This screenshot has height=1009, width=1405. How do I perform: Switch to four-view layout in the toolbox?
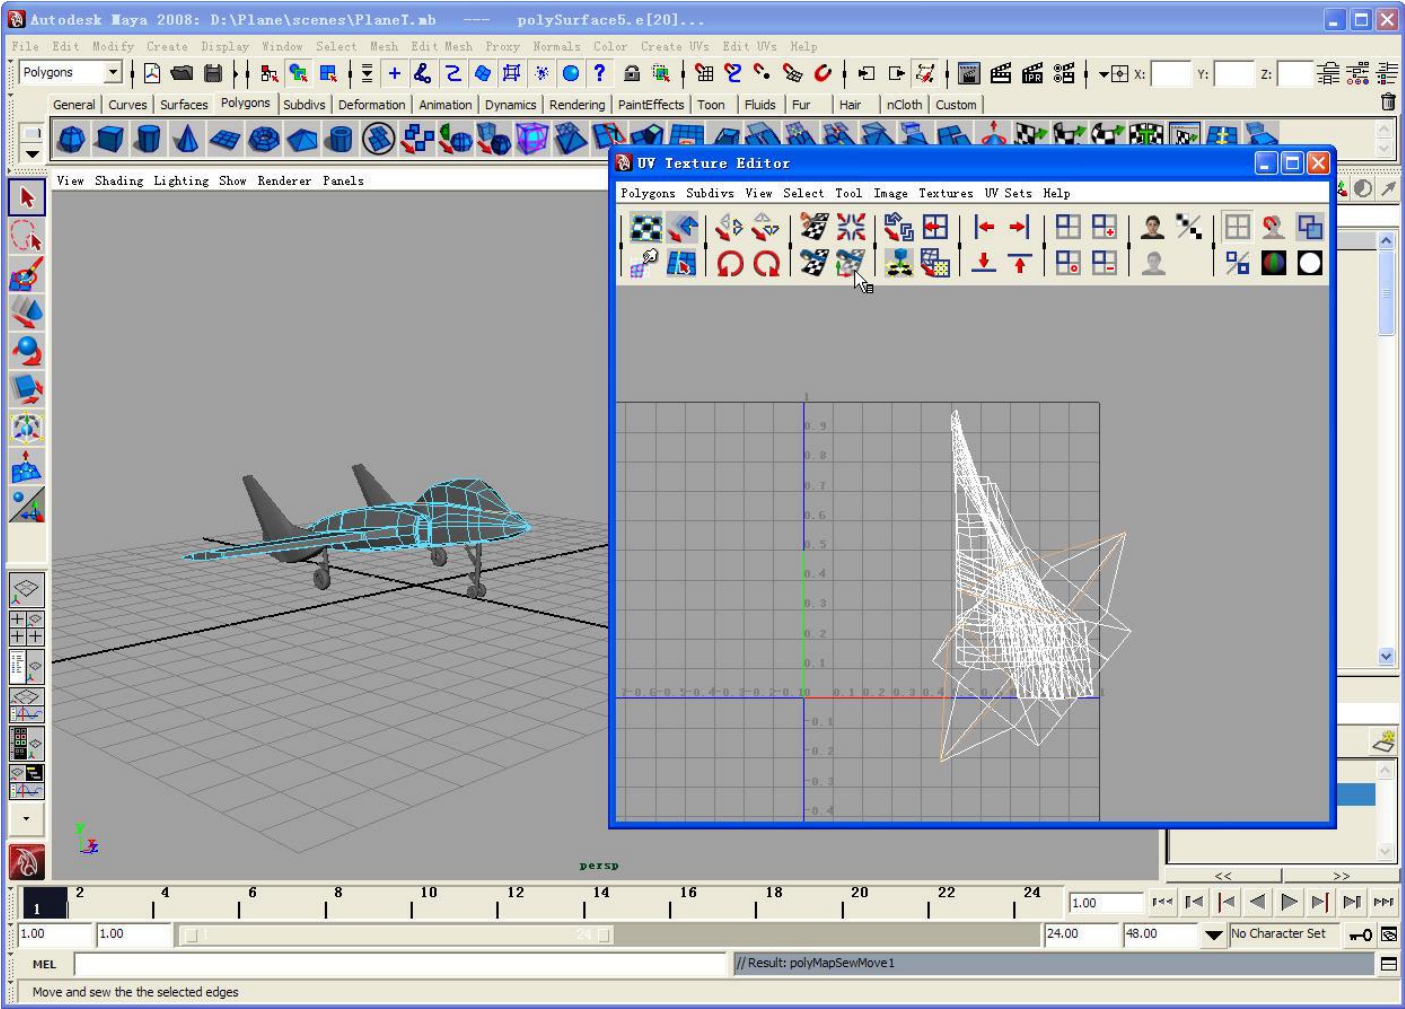pos(27,628)
